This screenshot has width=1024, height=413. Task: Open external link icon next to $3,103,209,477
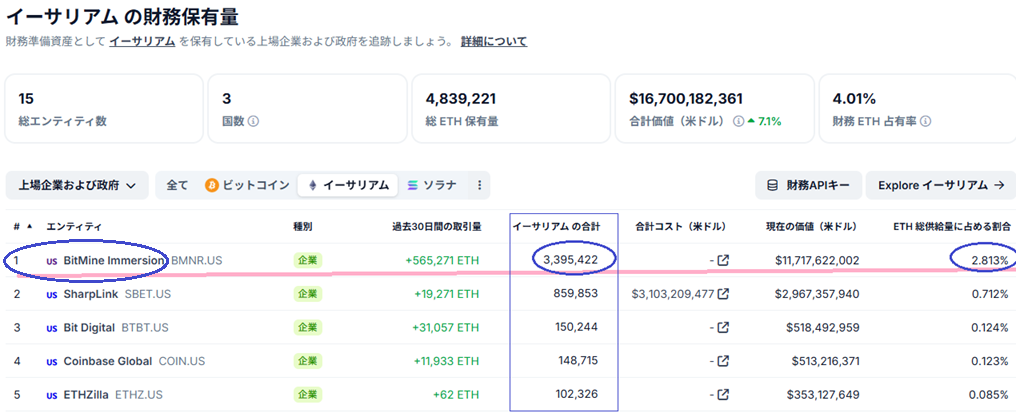(723, 294)
